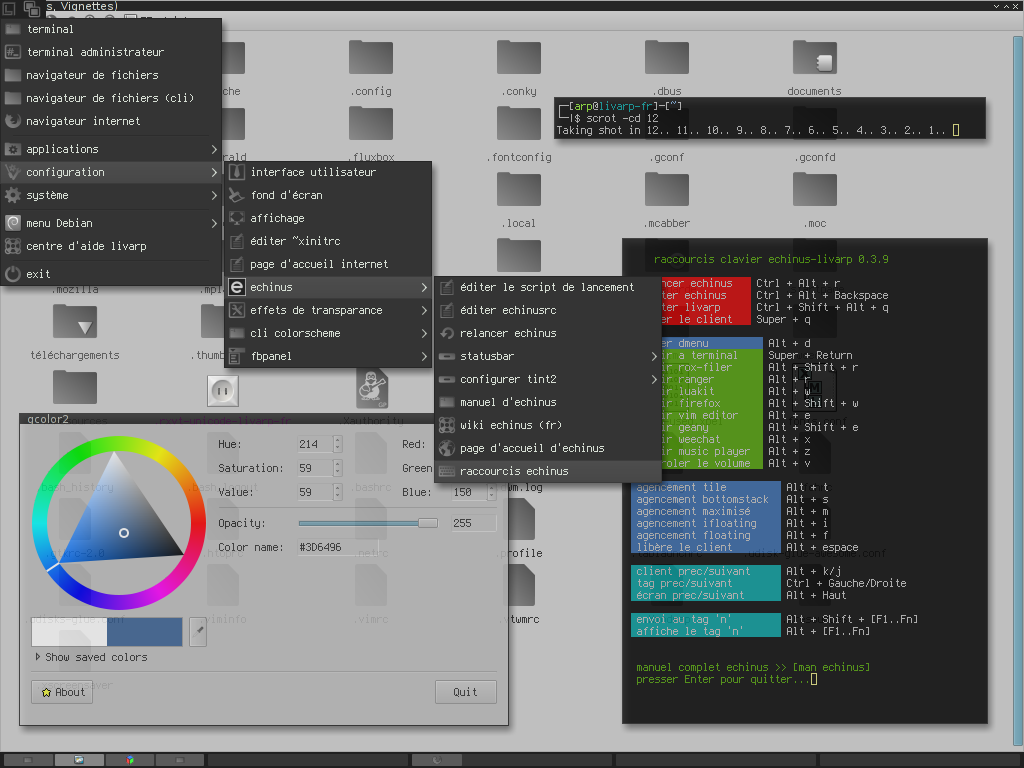Open the téléchargements folder icon

coord(75,321)
